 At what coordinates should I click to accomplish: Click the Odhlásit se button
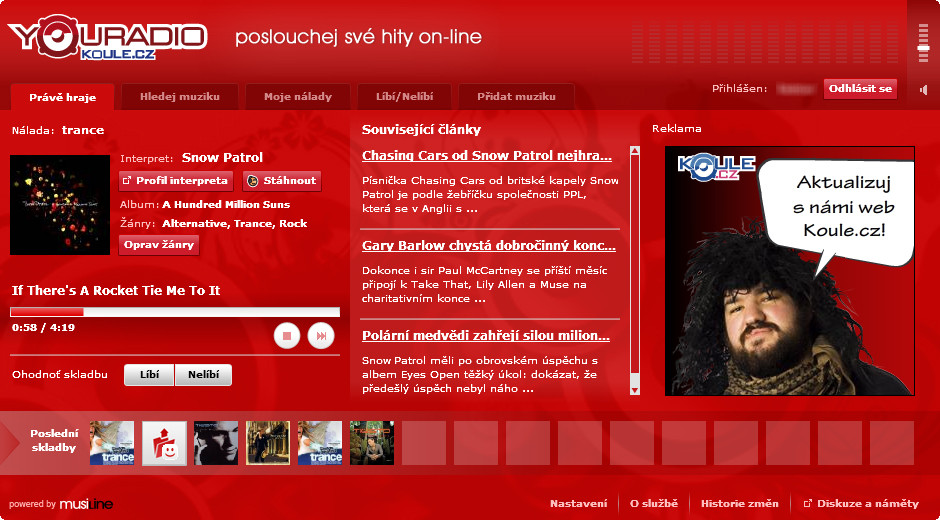click(860, 89)
